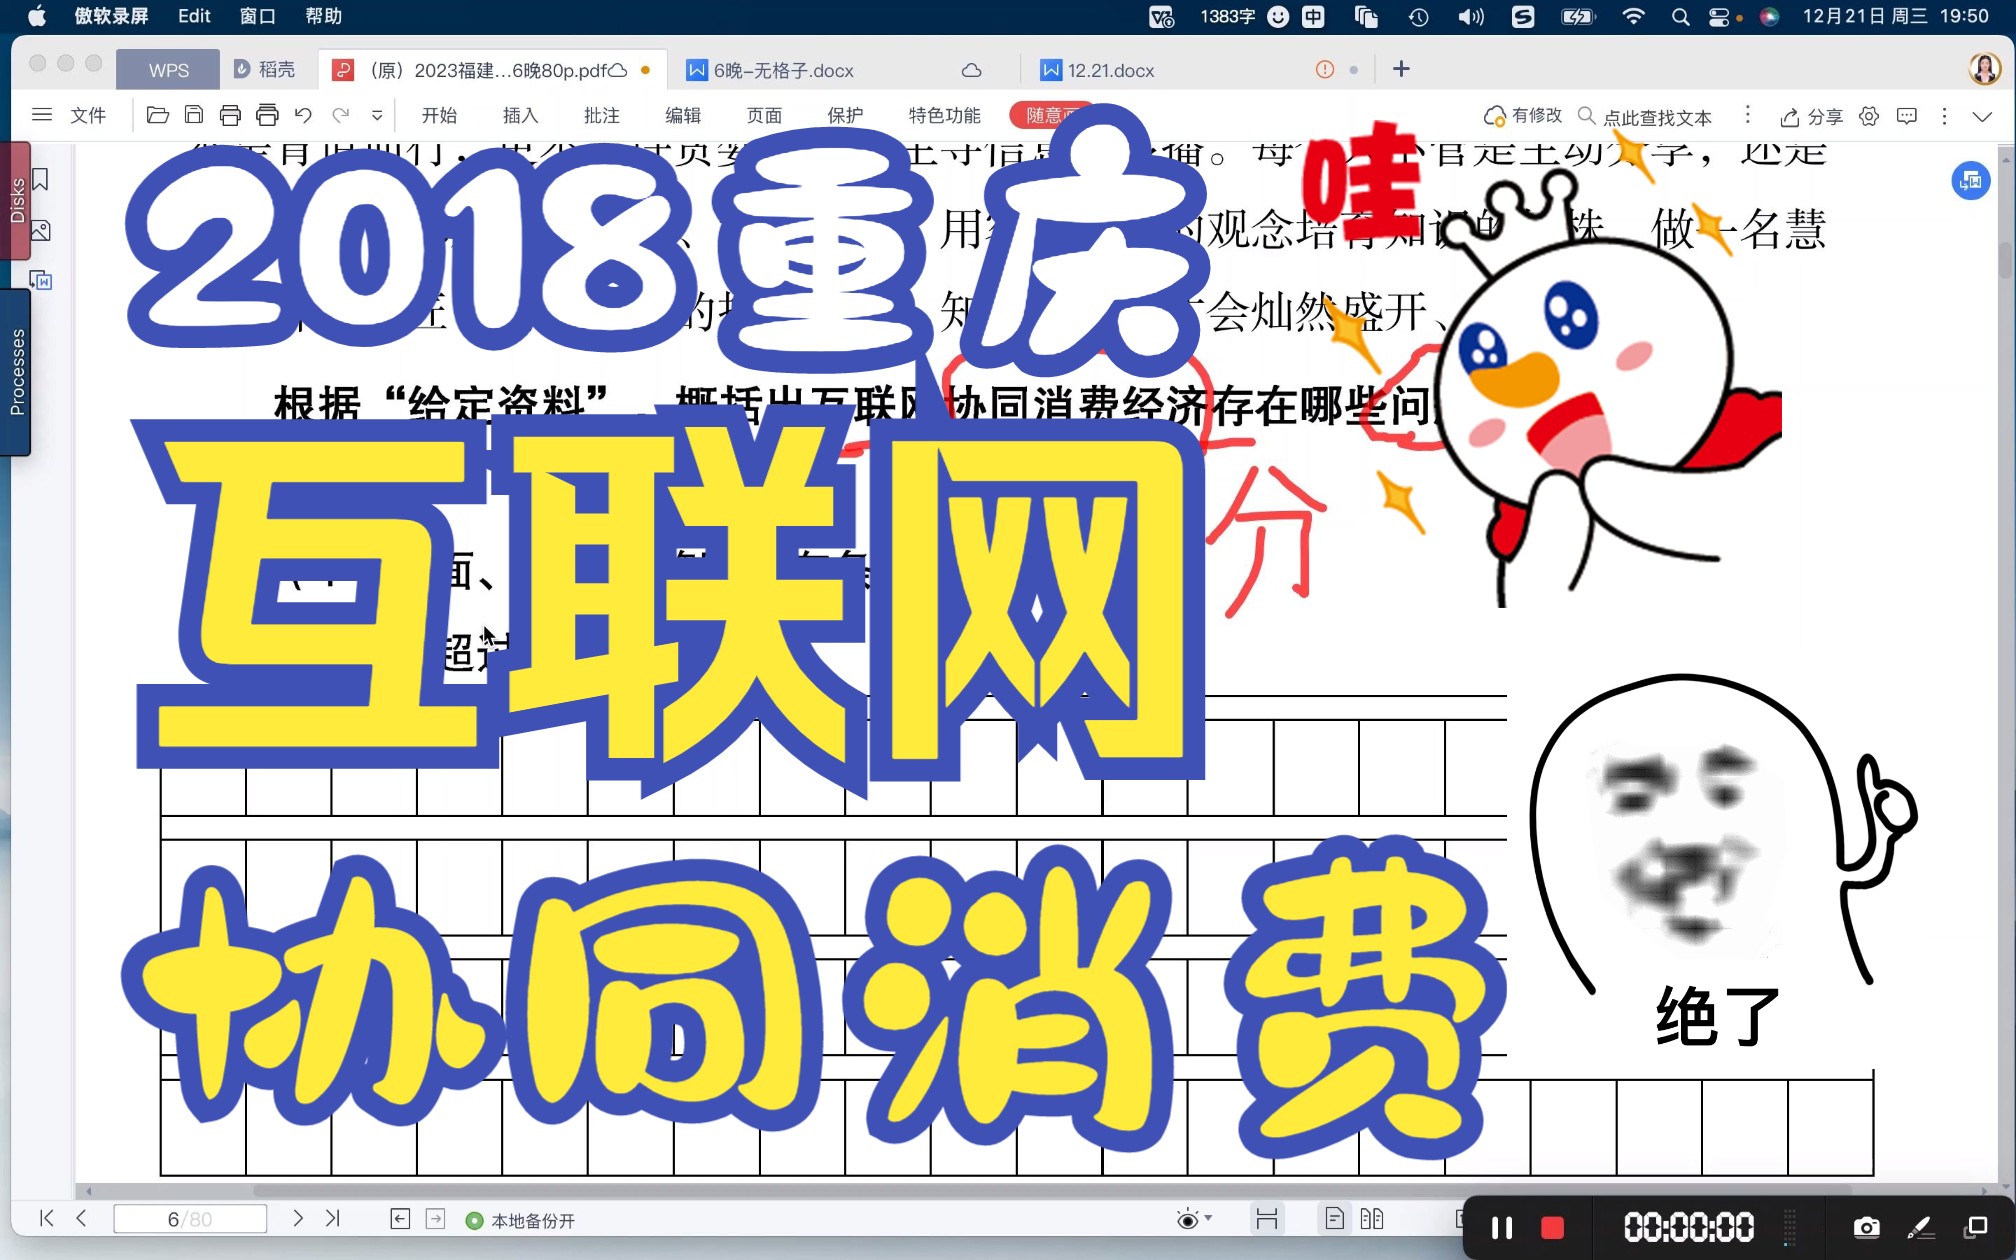Screen dimensions: 2016x1260
Task: Undo the last action
Action: coord(303,115)
